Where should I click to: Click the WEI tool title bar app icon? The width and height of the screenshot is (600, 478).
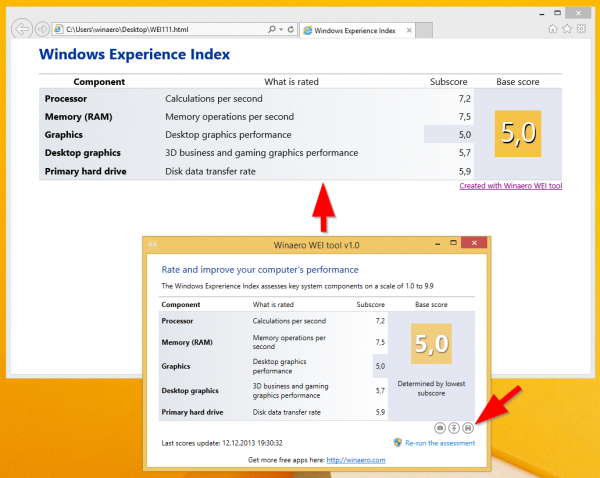pyautogui.click(x=153, y=245)
